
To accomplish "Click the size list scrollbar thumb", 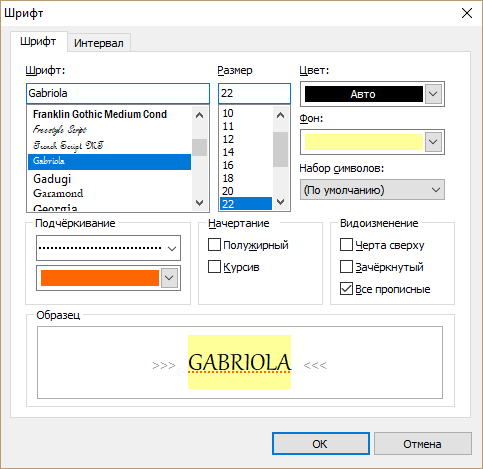I will point(280,149).
